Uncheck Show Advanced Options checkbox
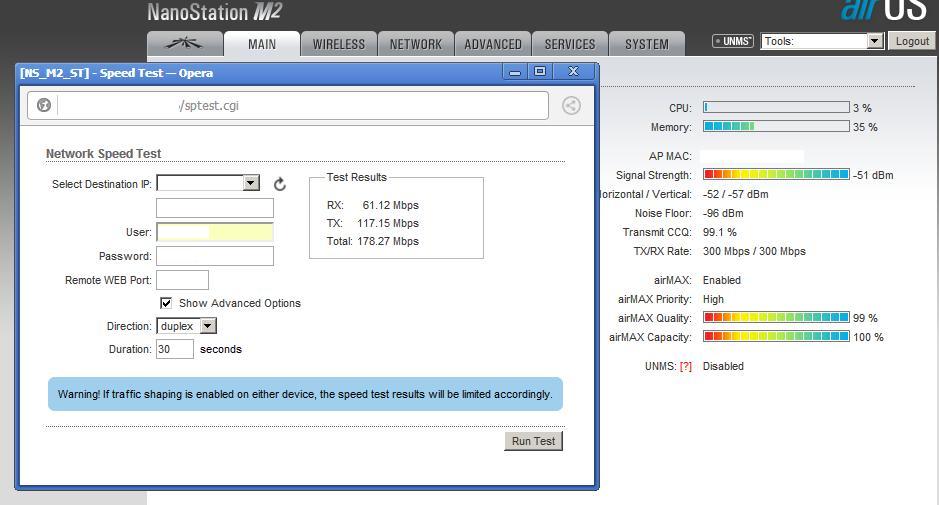 166,303
